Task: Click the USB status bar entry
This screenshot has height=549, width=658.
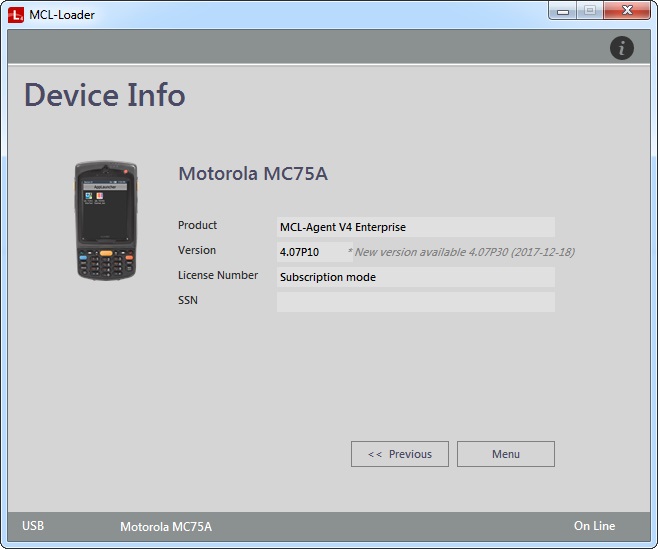Action: click(33, 526)
